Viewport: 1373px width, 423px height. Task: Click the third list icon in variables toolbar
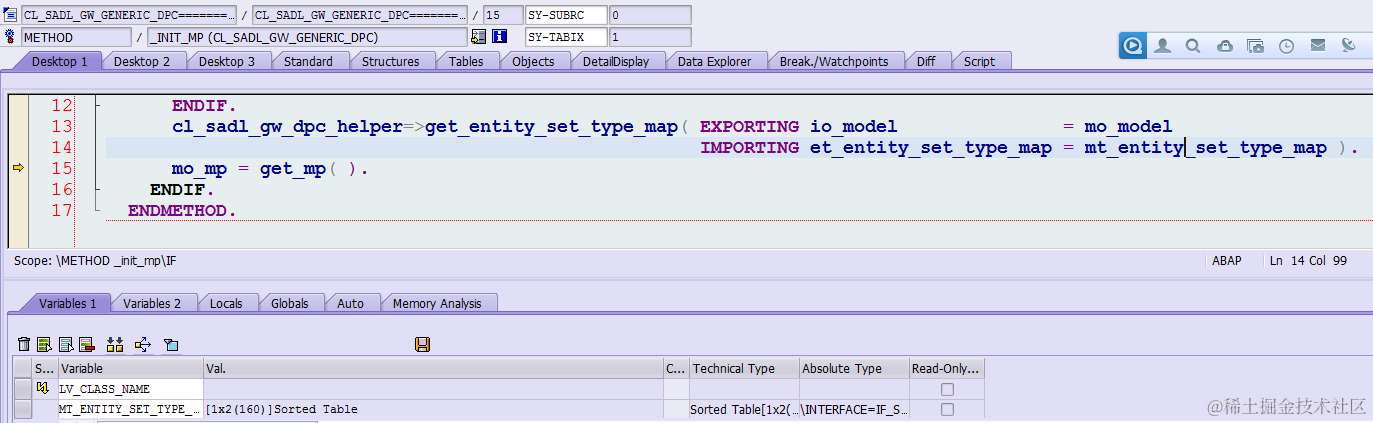click(x=66, y=344)
